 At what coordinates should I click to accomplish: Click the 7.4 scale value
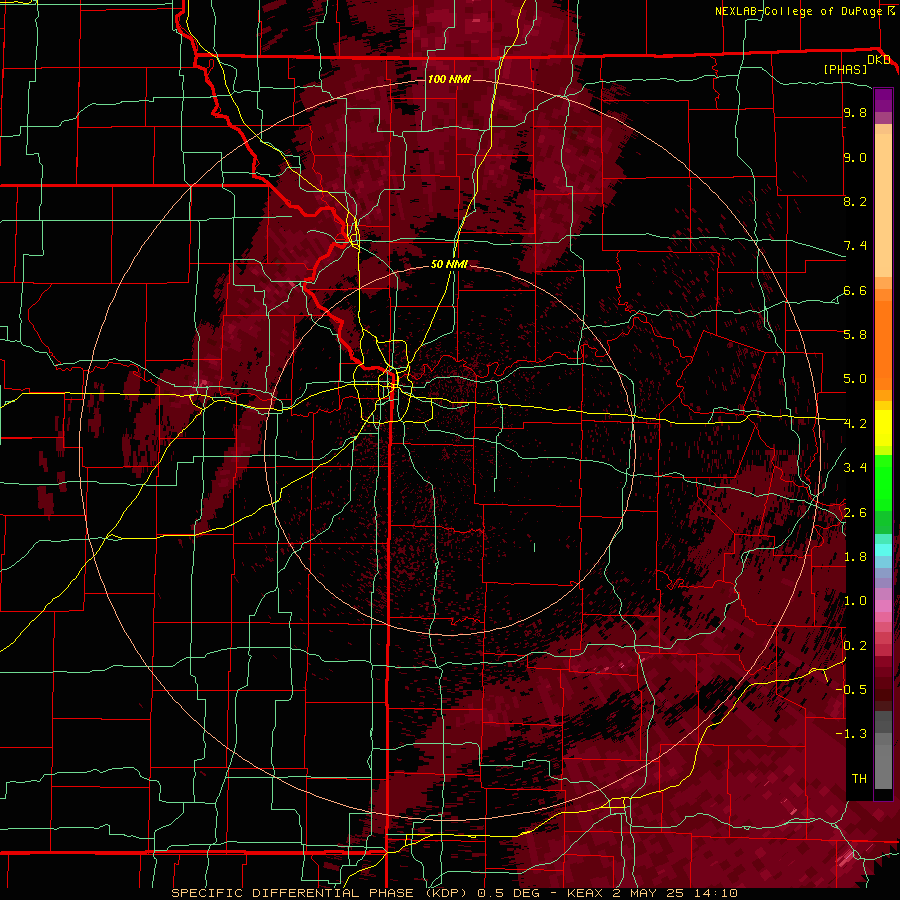[855, 246]
